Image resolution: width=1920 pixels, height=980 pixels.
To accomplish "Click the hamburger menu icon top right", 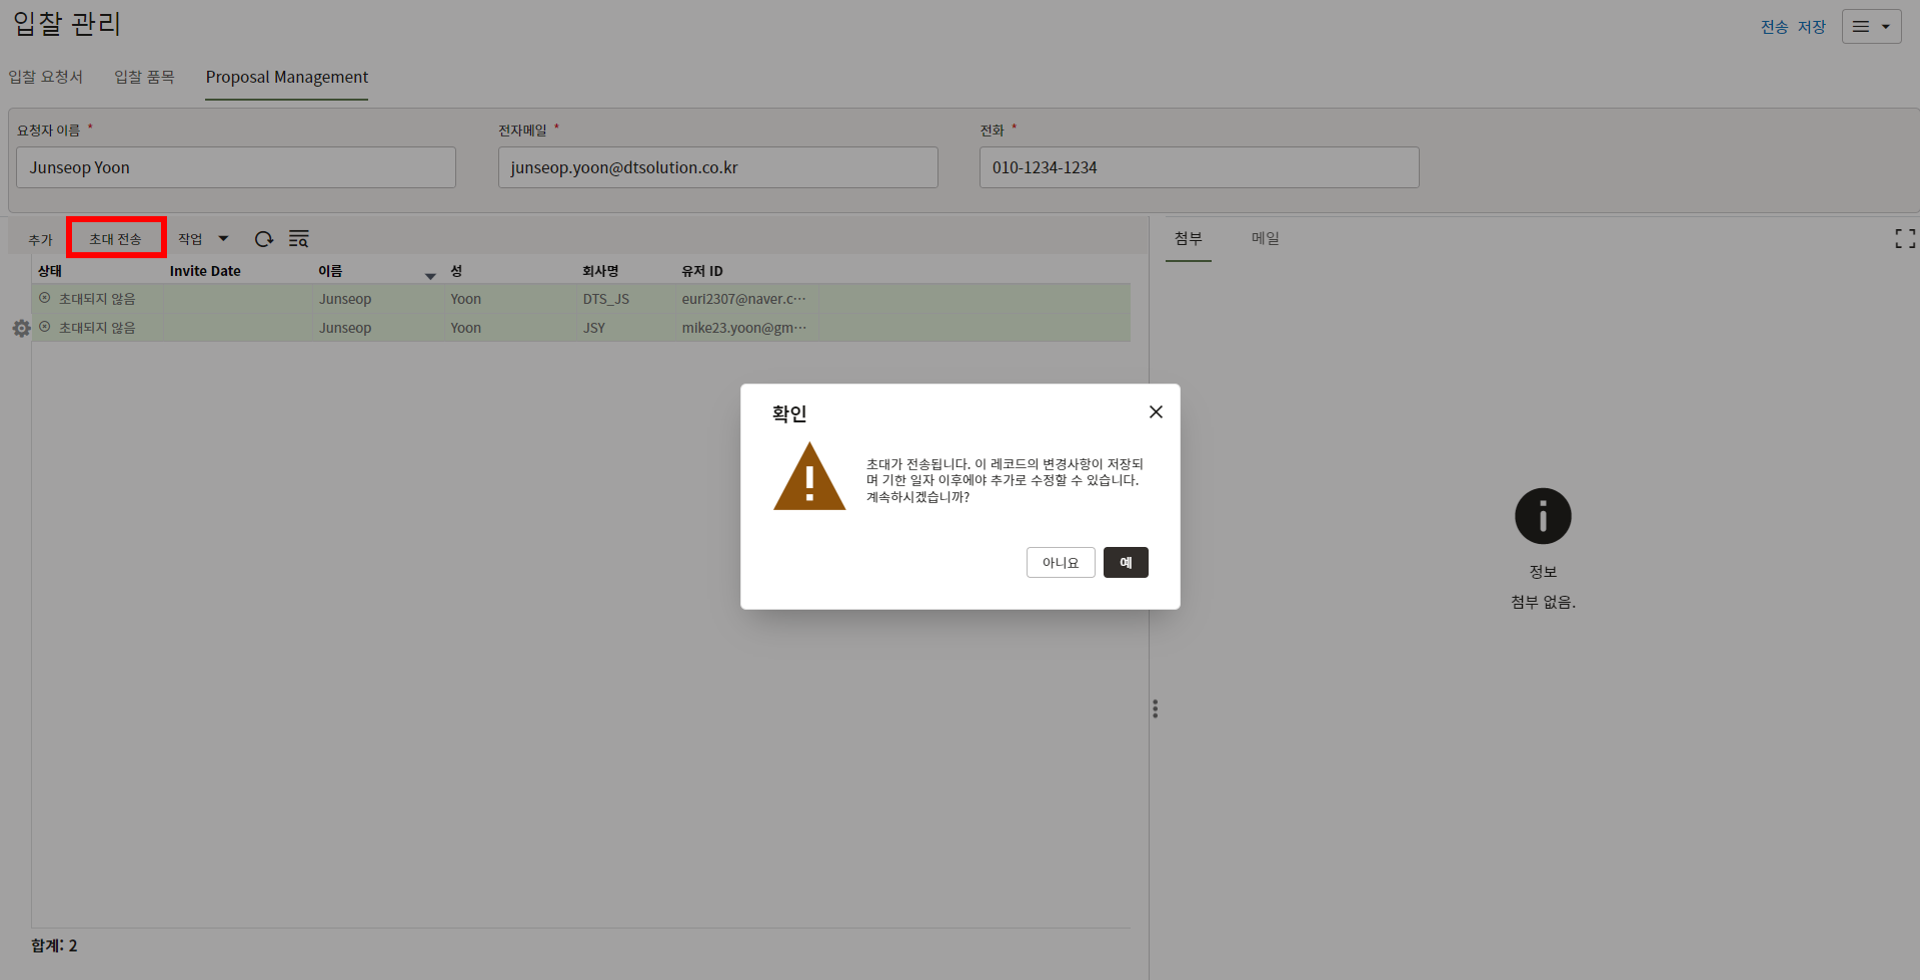I will tap(1861, 27).
